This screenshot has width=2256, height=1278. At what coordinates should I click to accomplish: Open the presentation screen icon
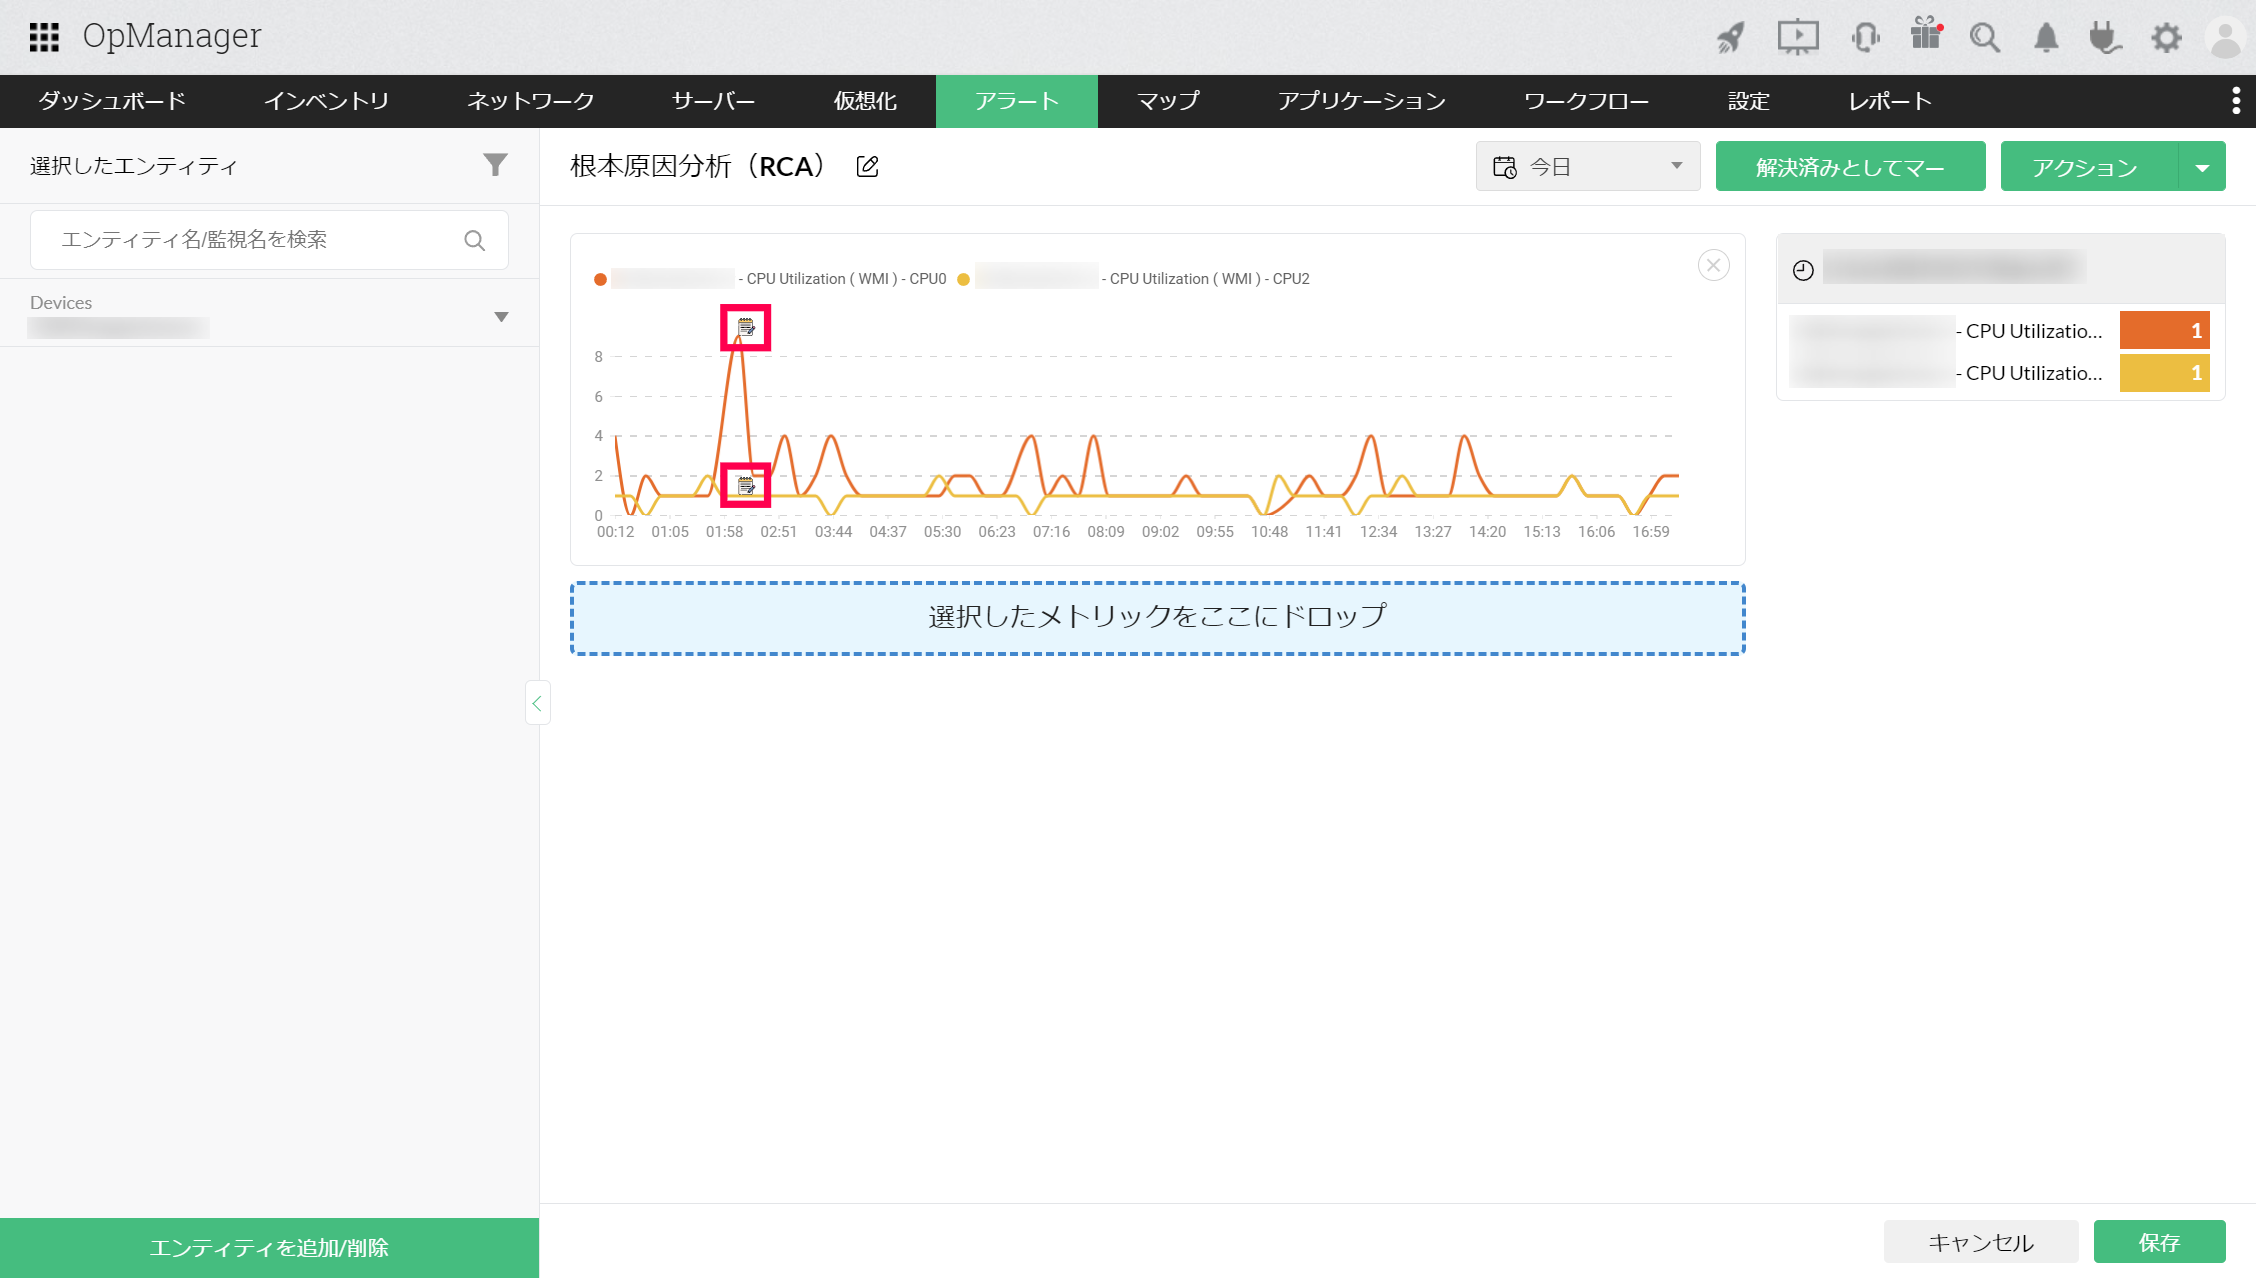click(1797, 38)
